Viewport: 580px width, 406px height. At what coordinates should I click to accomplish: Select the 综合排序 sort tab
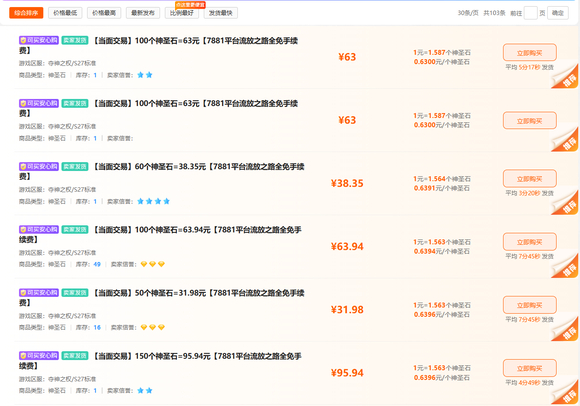tap(26, 13)
